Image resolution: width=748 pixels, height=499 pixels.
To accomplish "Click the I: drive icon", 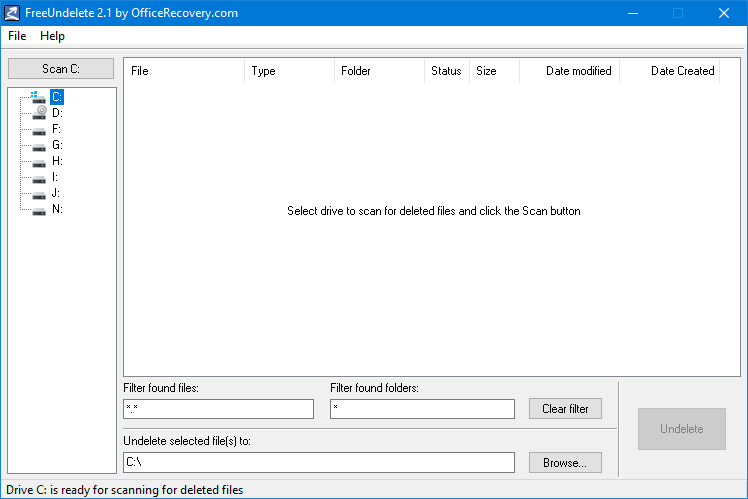I will (39, 179).
